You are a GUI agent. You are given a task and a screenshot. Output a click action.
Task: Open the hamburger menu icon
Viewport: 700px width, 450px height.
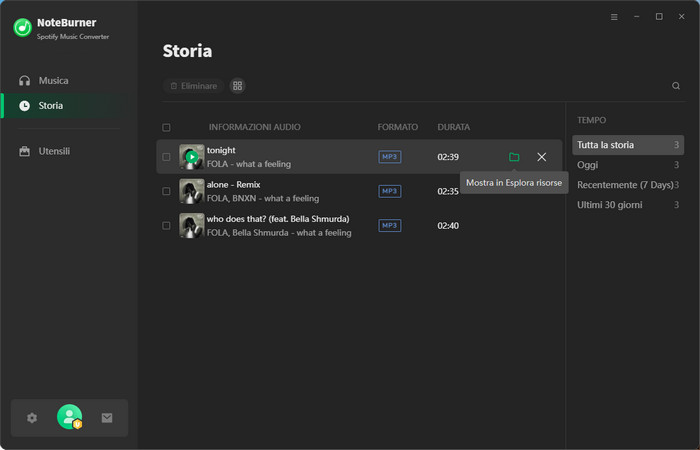coord(614,17)
